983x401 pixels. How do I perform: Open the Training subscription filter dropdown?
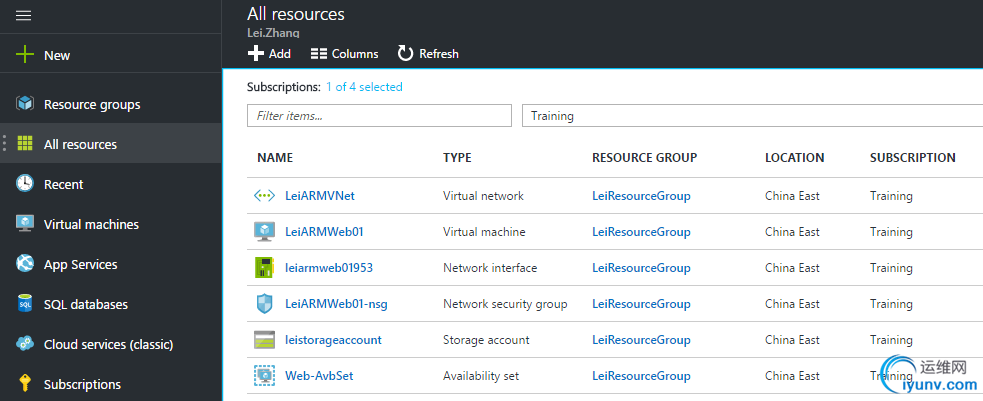[x=752, y=116]
